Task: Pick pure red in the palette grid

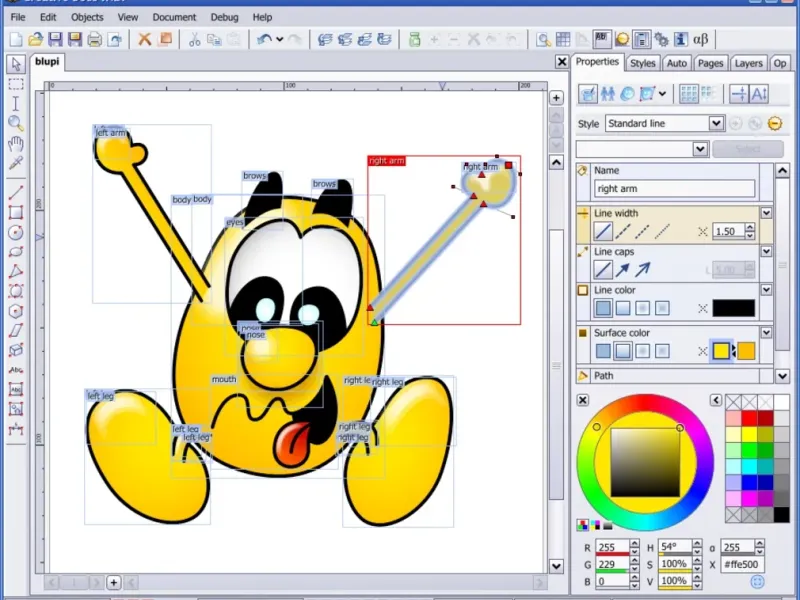Action: 749,418
